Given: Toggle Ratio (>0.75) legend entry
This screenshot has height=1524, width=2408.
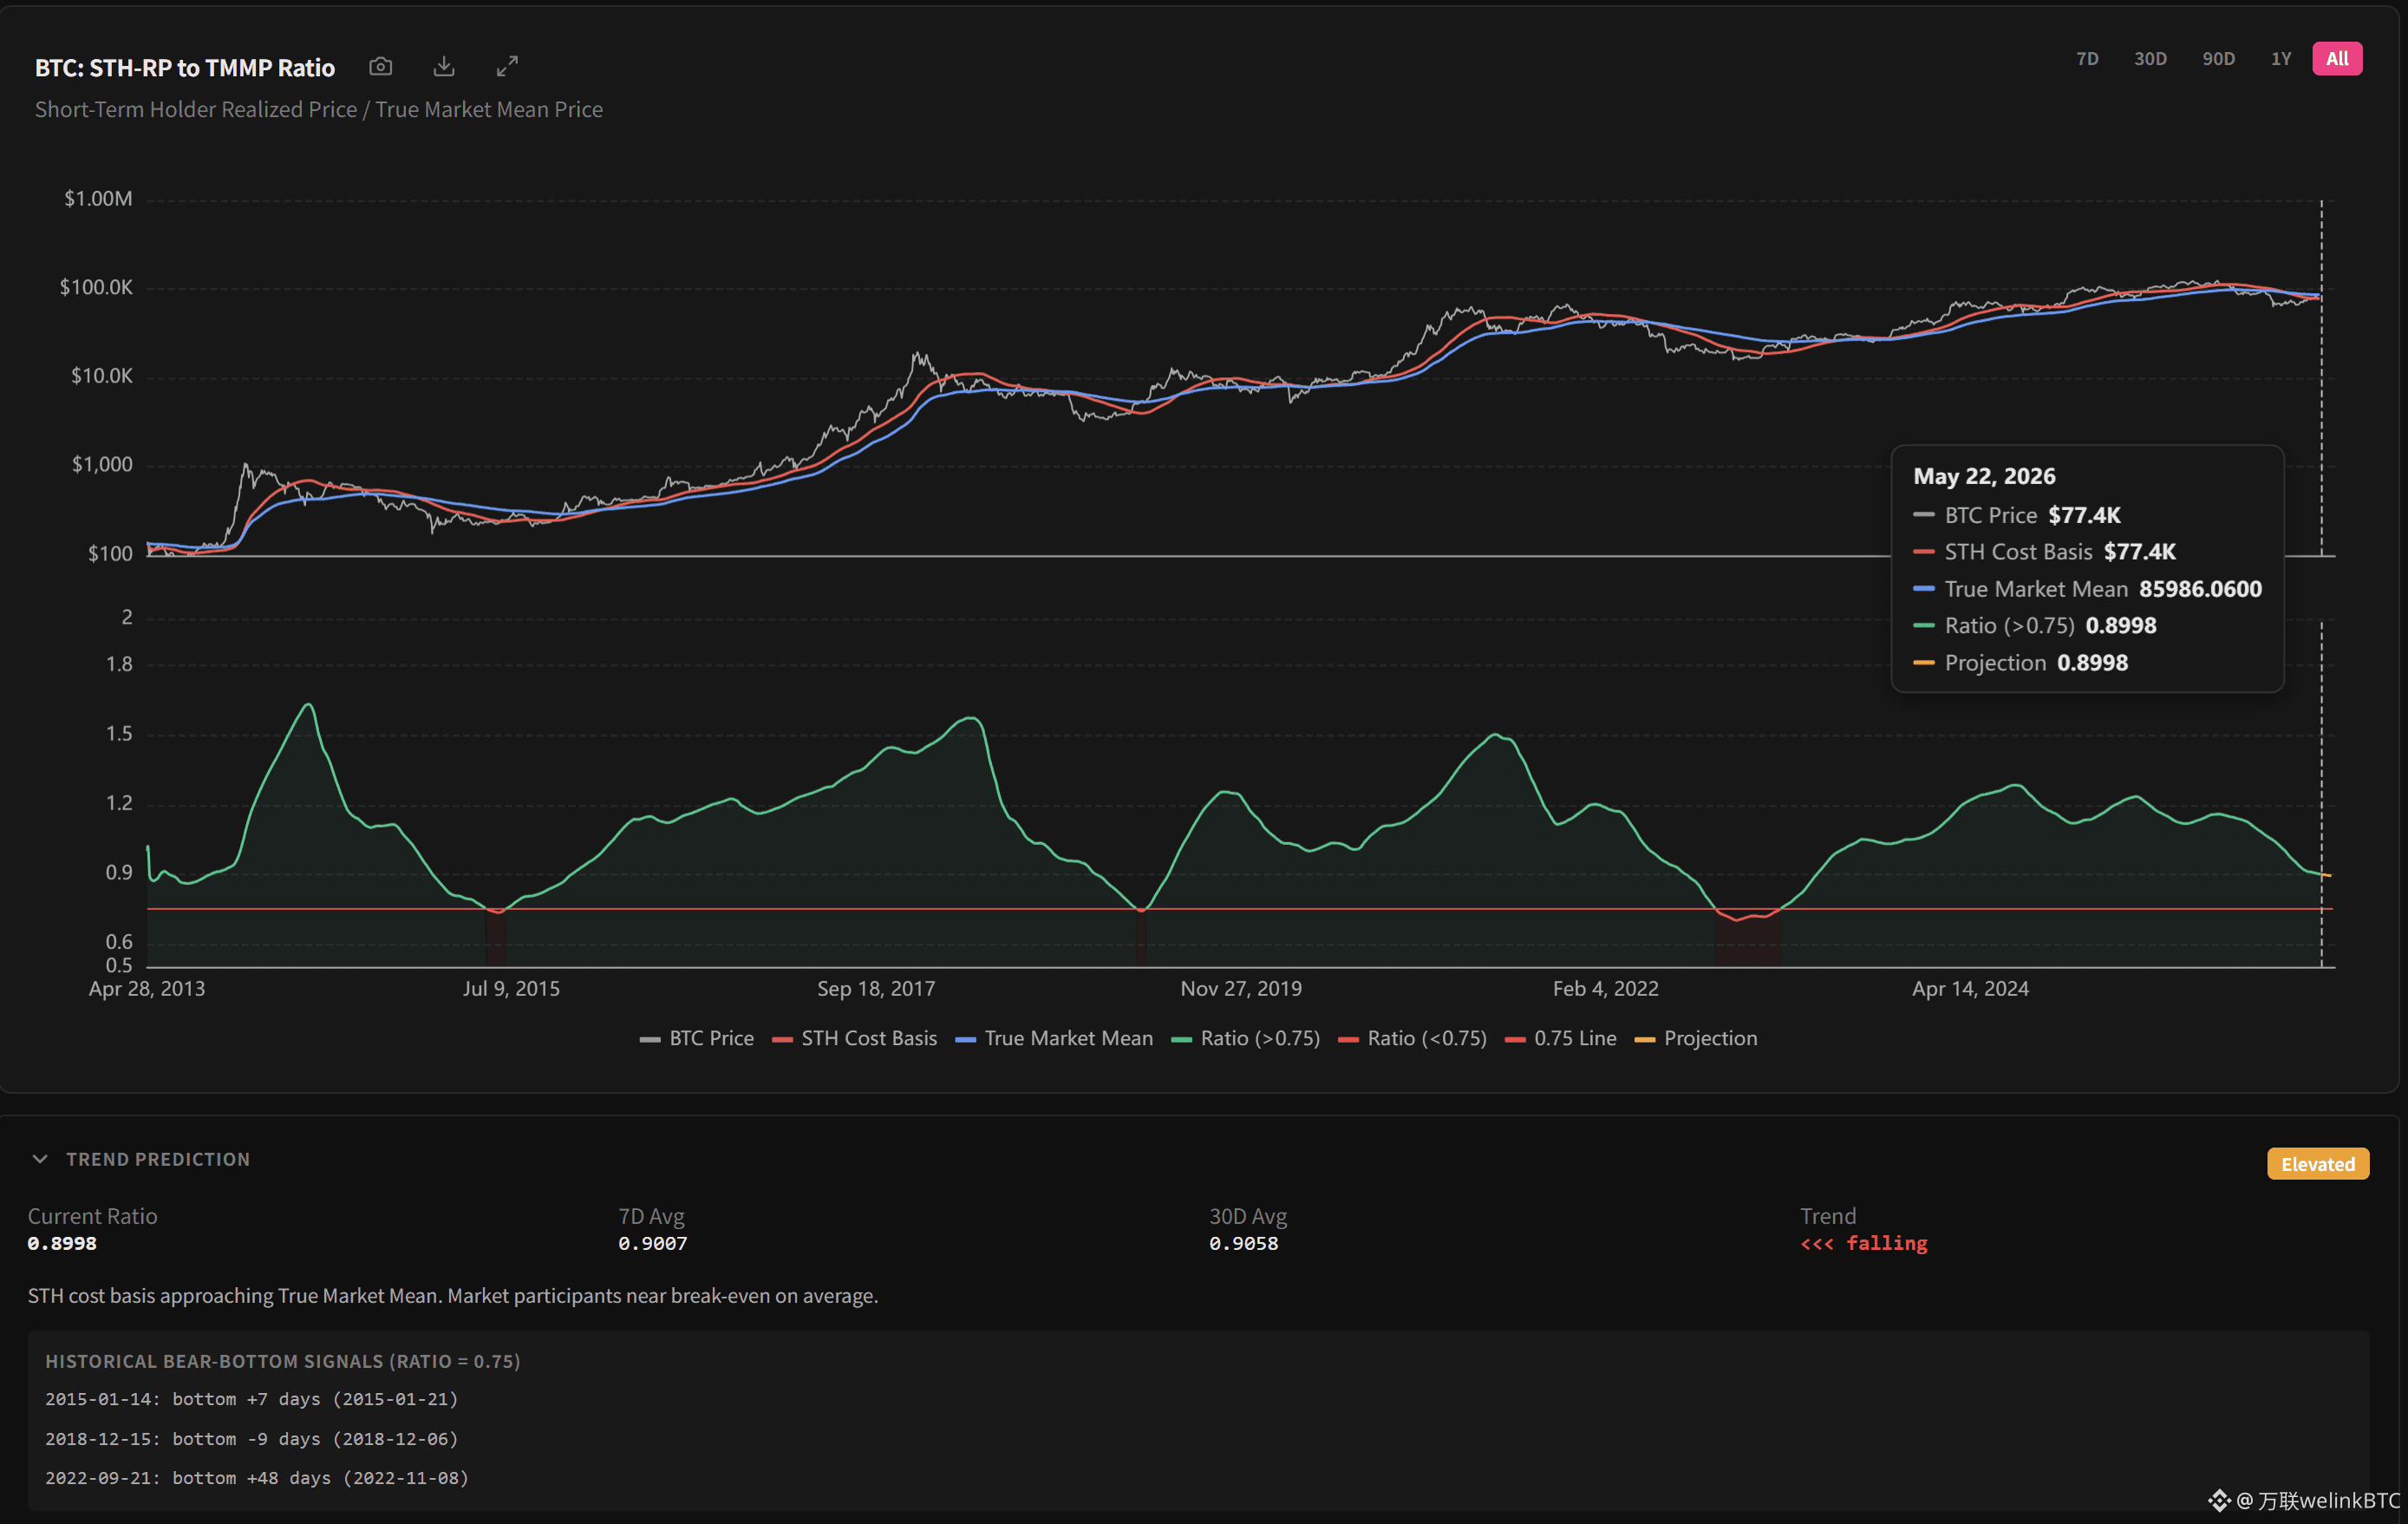Looking at the screenshot, I should 1246,1038.
